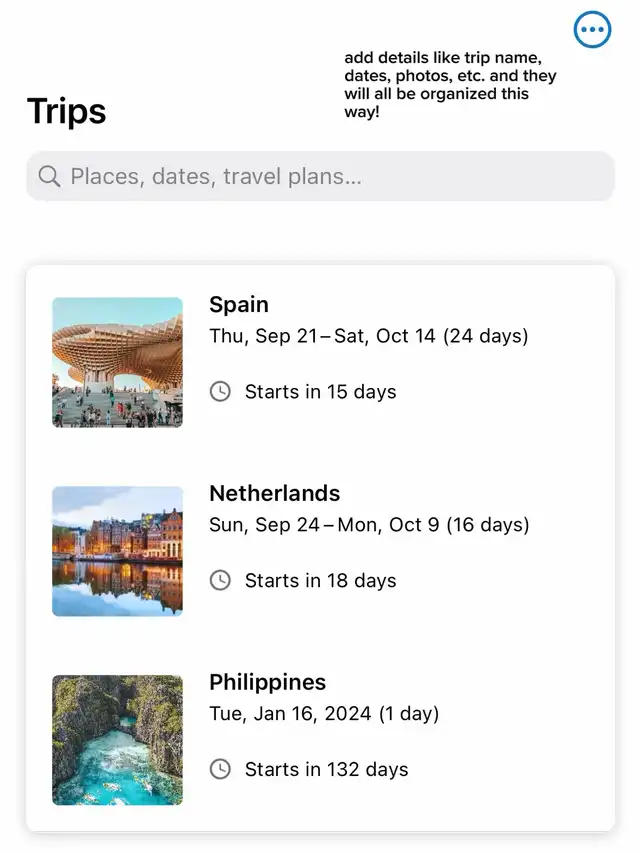Select the Netherlands trip title
Viewport: 640px width, 853px height.
coord(275,493)
